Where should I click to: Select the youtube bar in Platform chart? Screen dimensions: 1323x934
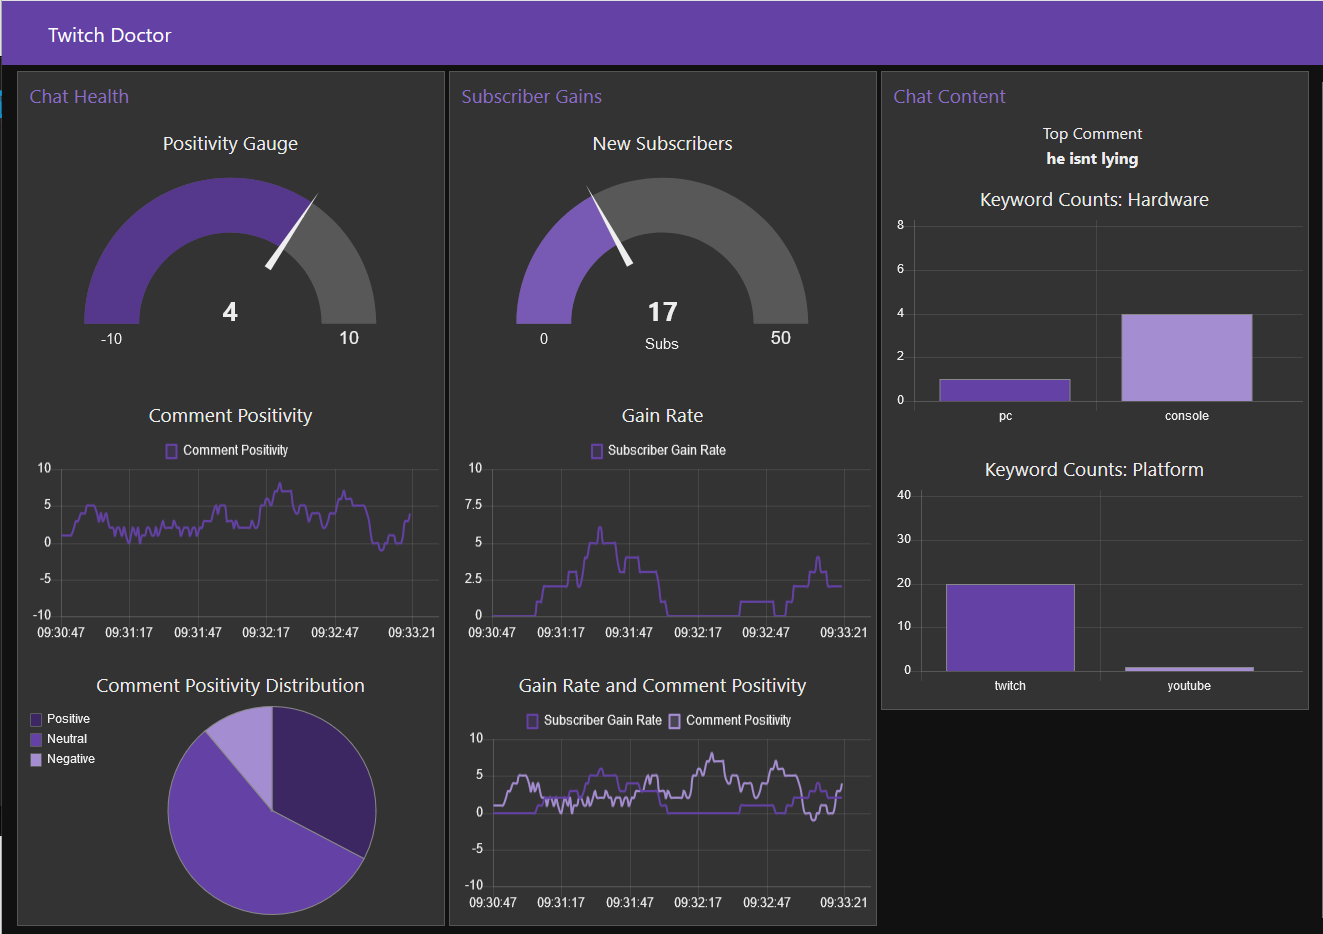click(x=1189, y=669)
